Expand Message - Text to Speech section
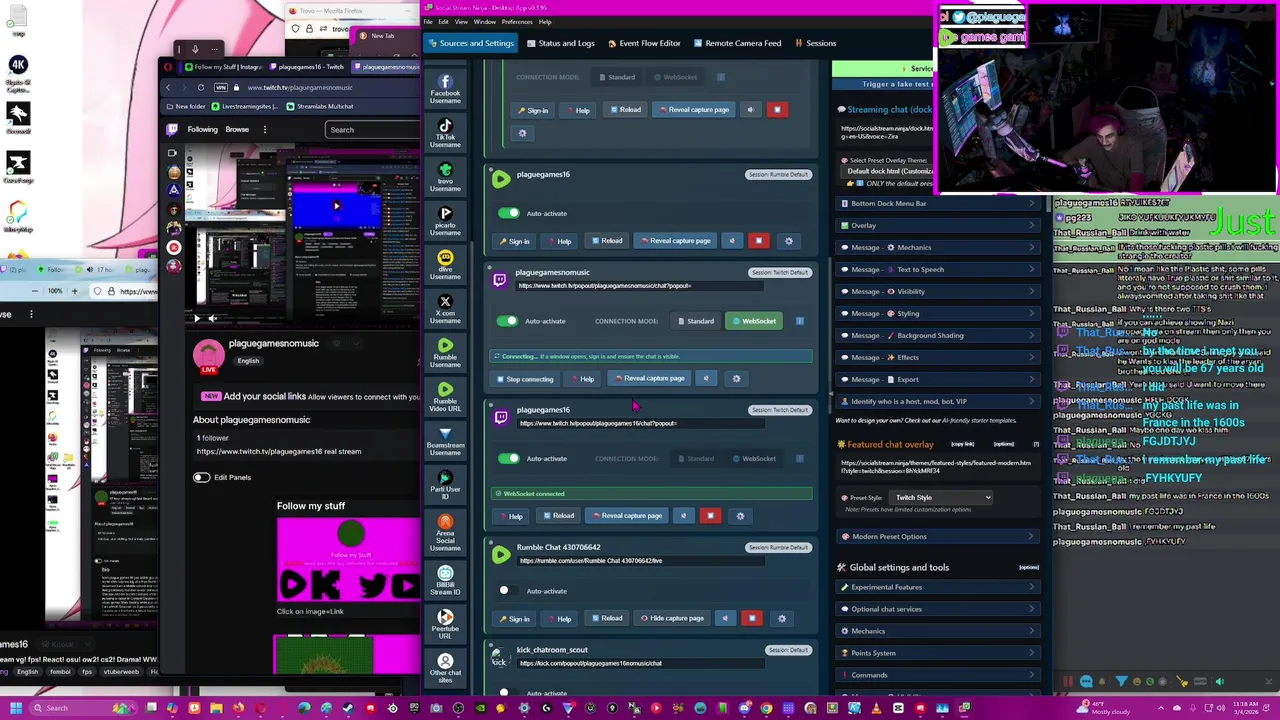Viewport: 1280px width, 720px height. [938, 269]
